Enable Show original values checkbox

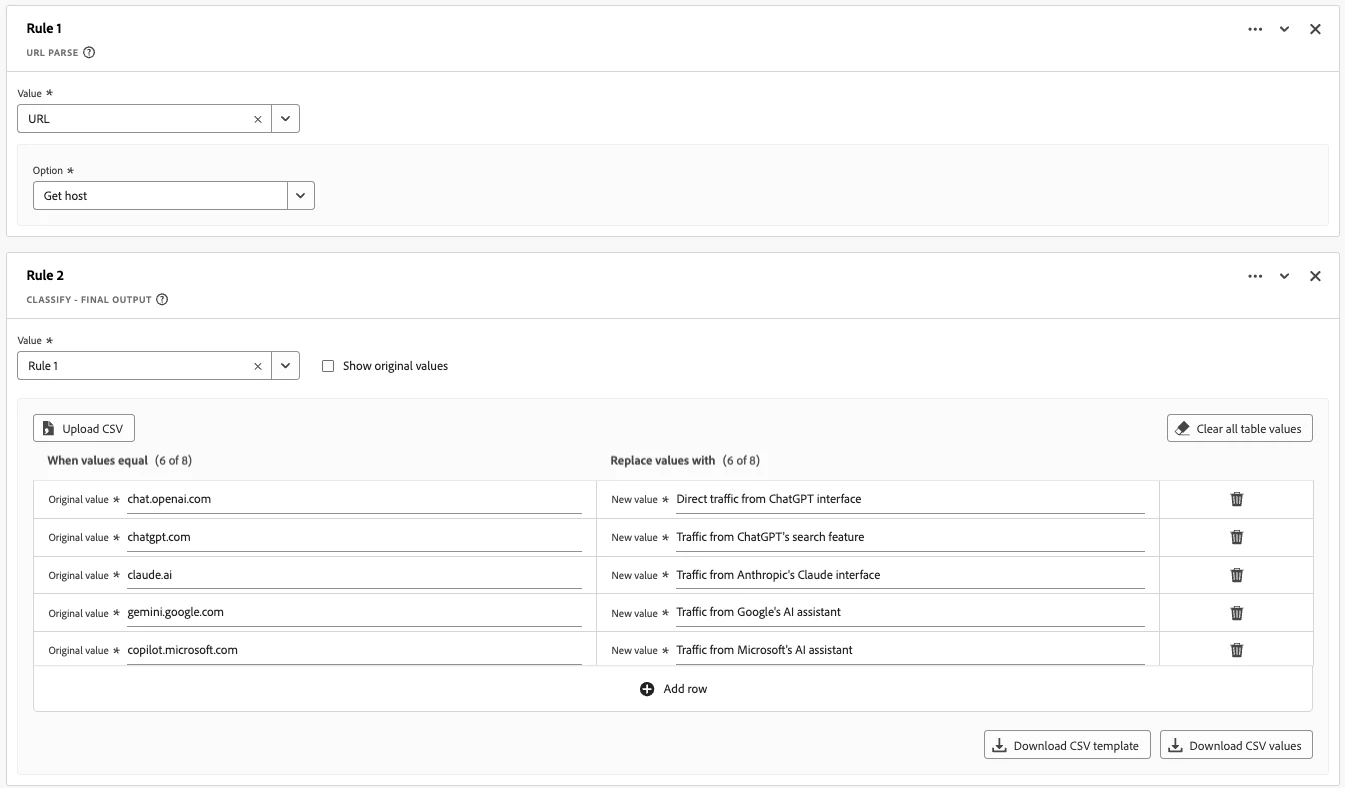tap(328, 366)
